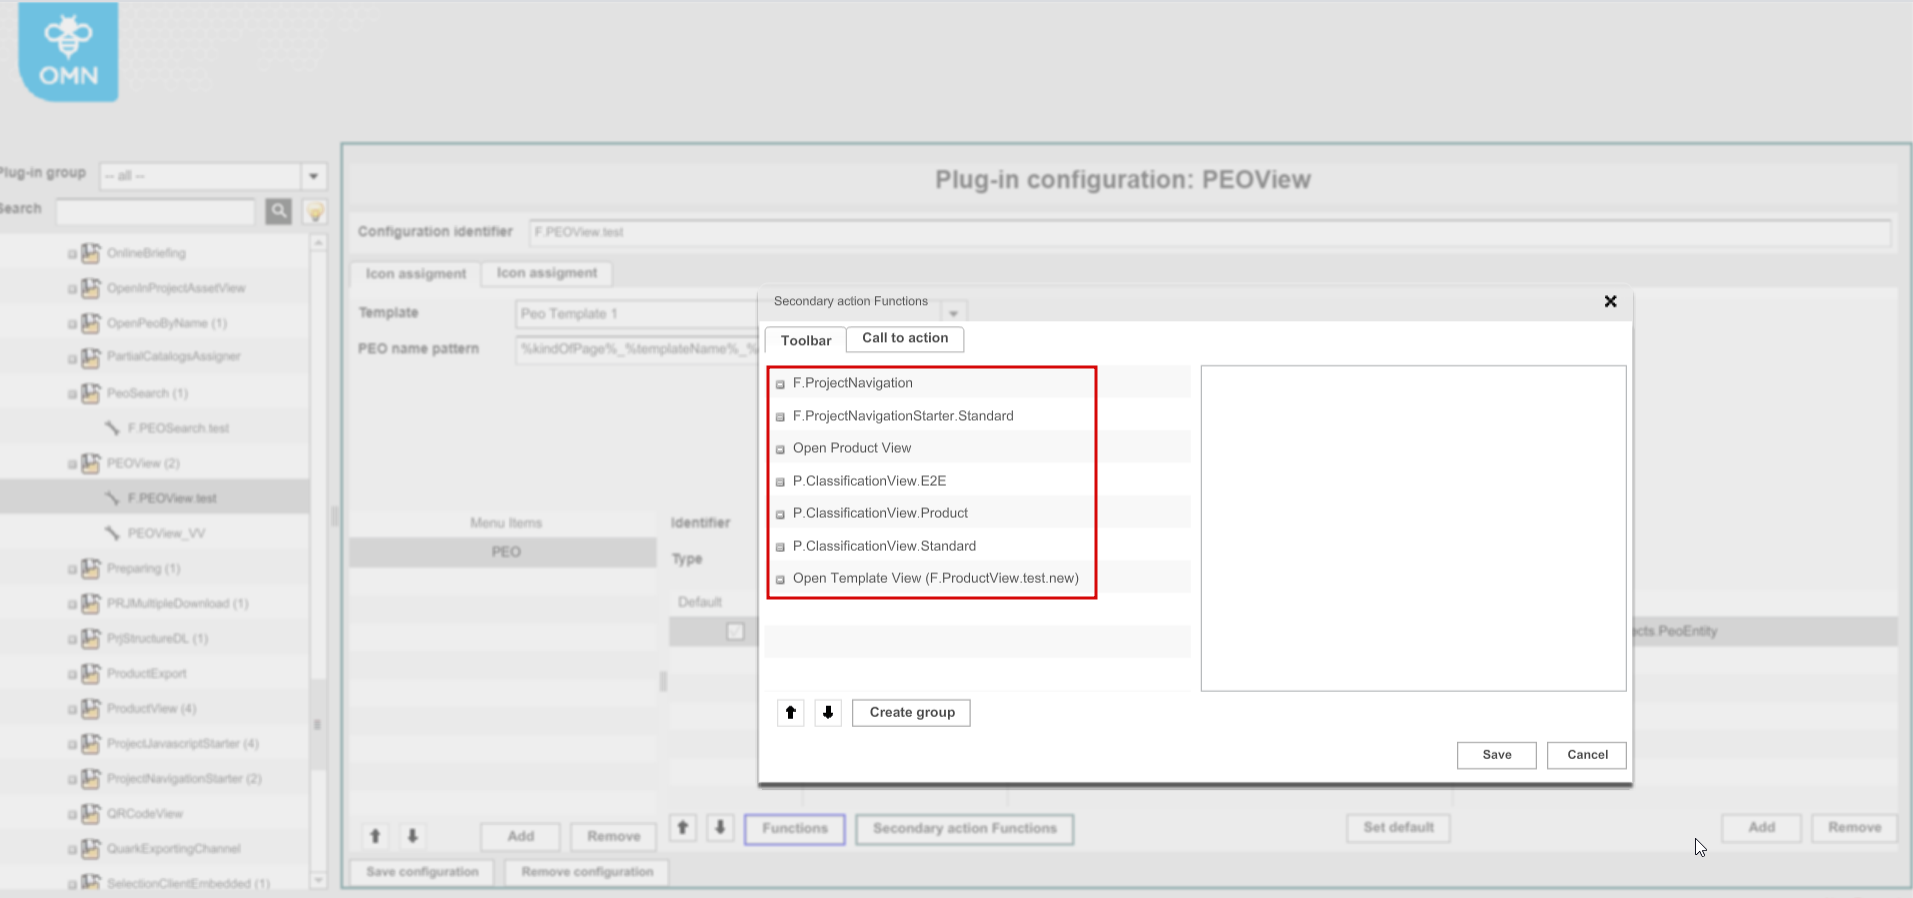Close the Secondary action Functions dialog
Viewport: 1913px width, 898px height.
(x=1610, y=301)
